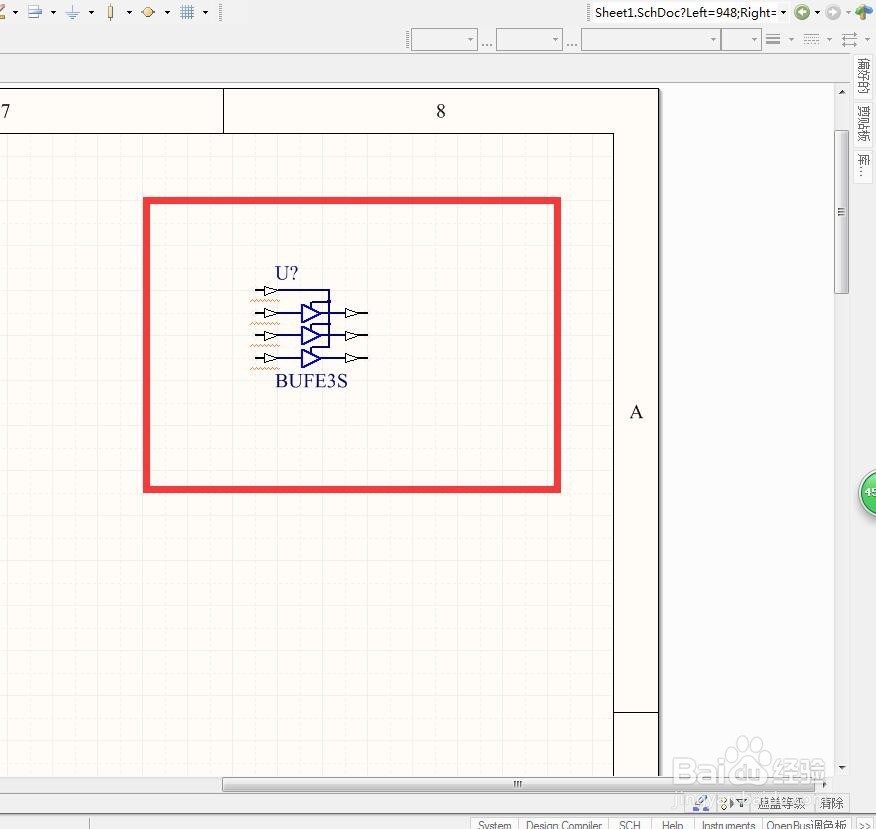Image resolution: width=876 pixels, height=829 pixels.
Task: Expand the first empty combo box
Action: (x=470, y=40)
